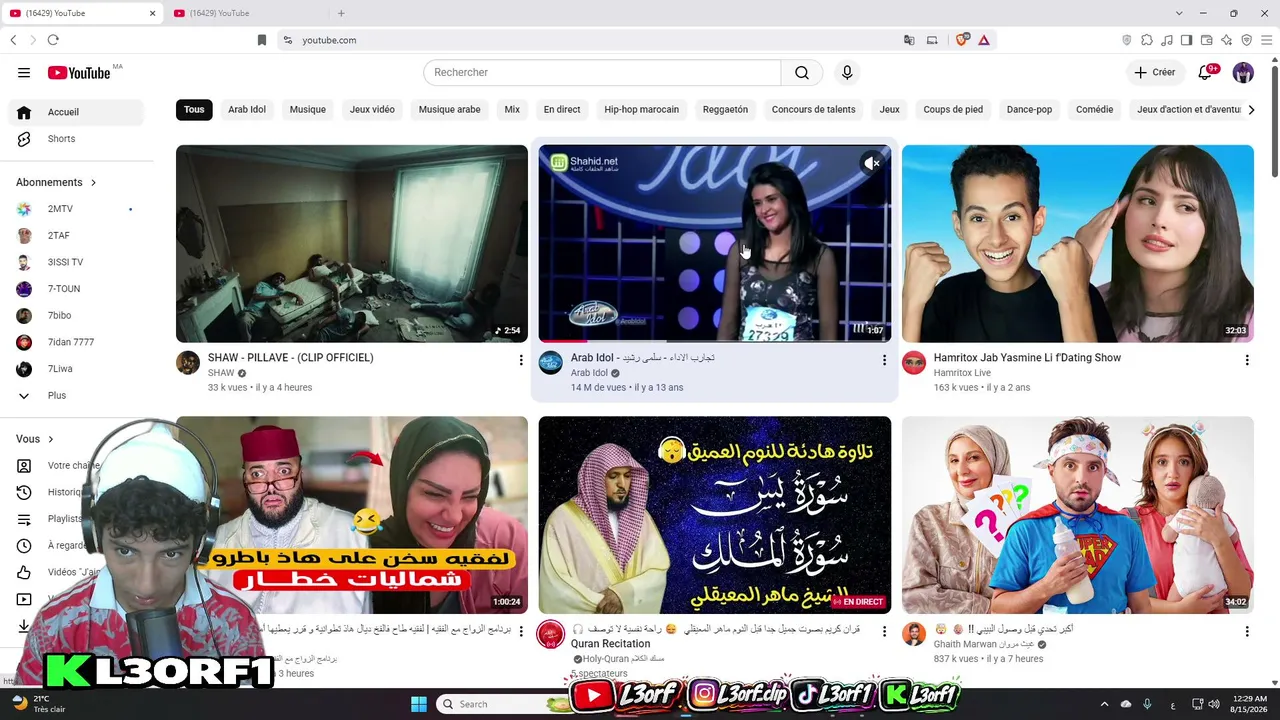
Task: Play the Hamritox Dating Show thumbnail
Action: 1078,244
